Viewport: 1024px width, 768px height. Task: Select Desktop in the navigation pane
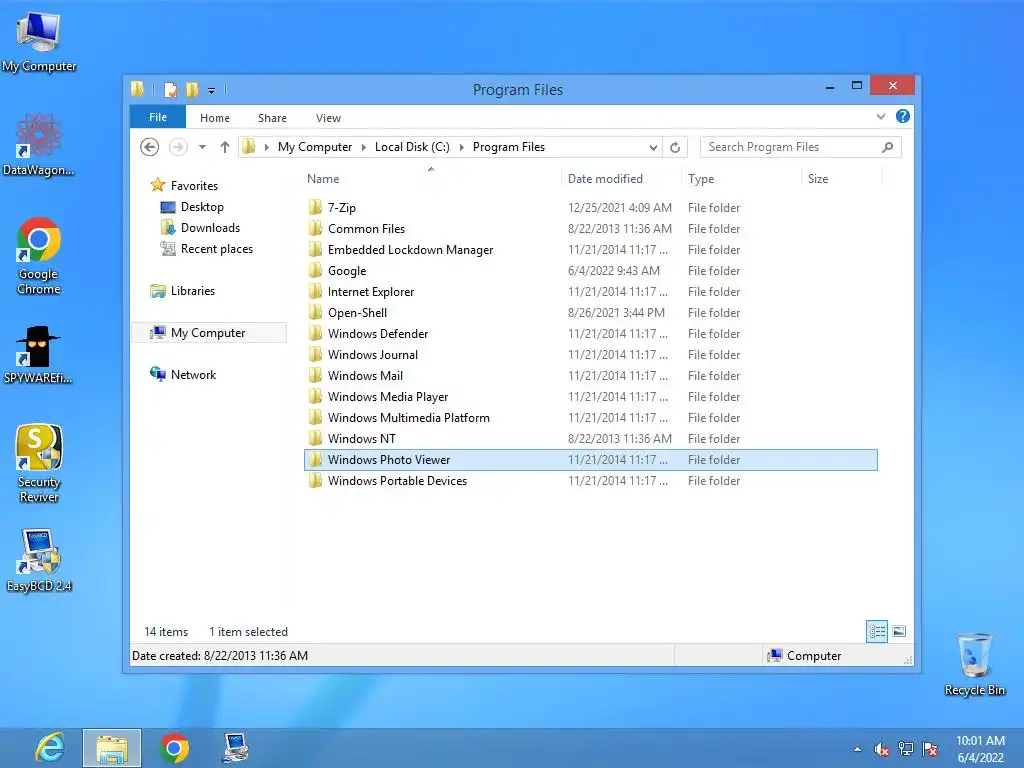click(192, 207)
